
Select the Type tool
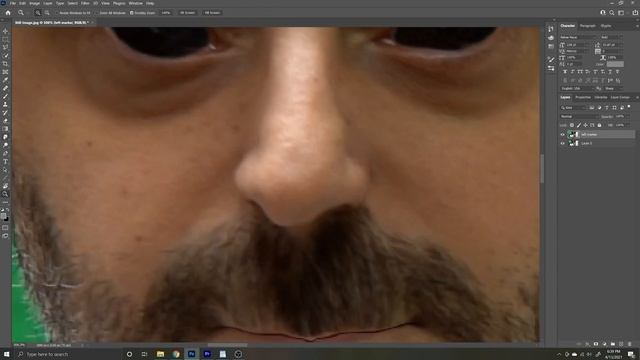tap(5, 162)
